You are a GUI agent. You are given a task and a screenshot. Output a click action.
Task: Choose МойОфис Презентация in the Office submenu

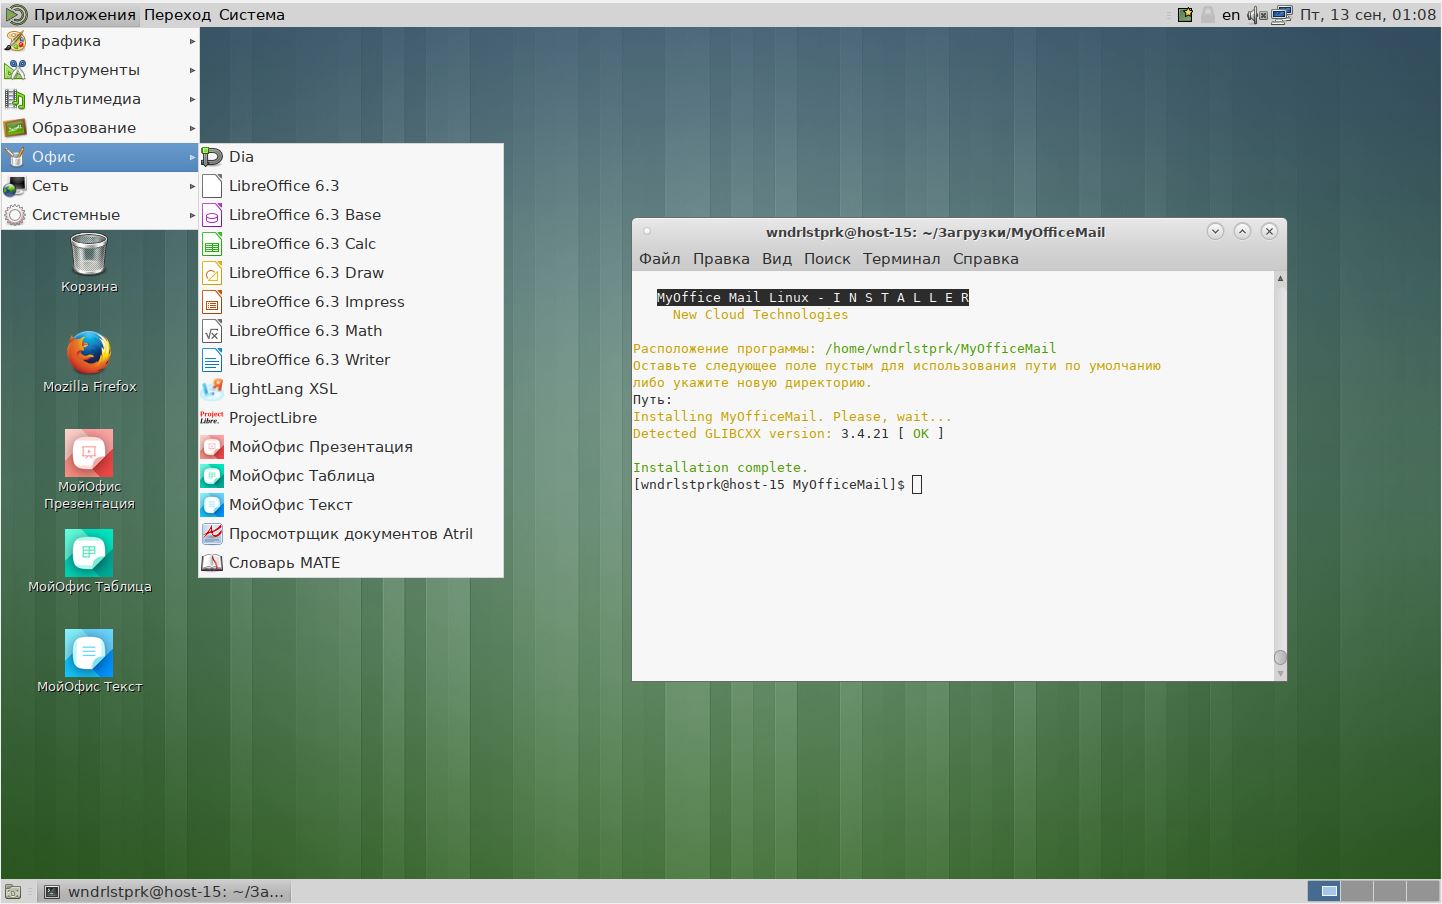pyautogui.click(x=351, y=447)
